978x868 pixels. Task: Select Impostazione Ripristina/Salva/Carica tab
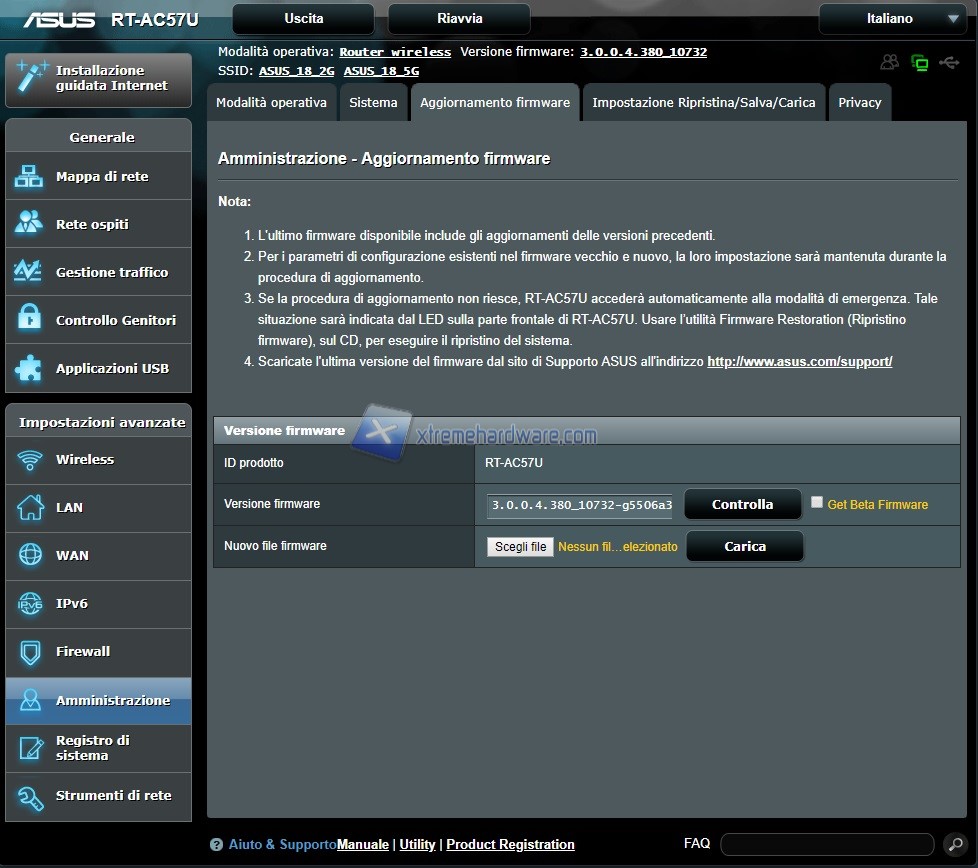(x=703, y=103)
